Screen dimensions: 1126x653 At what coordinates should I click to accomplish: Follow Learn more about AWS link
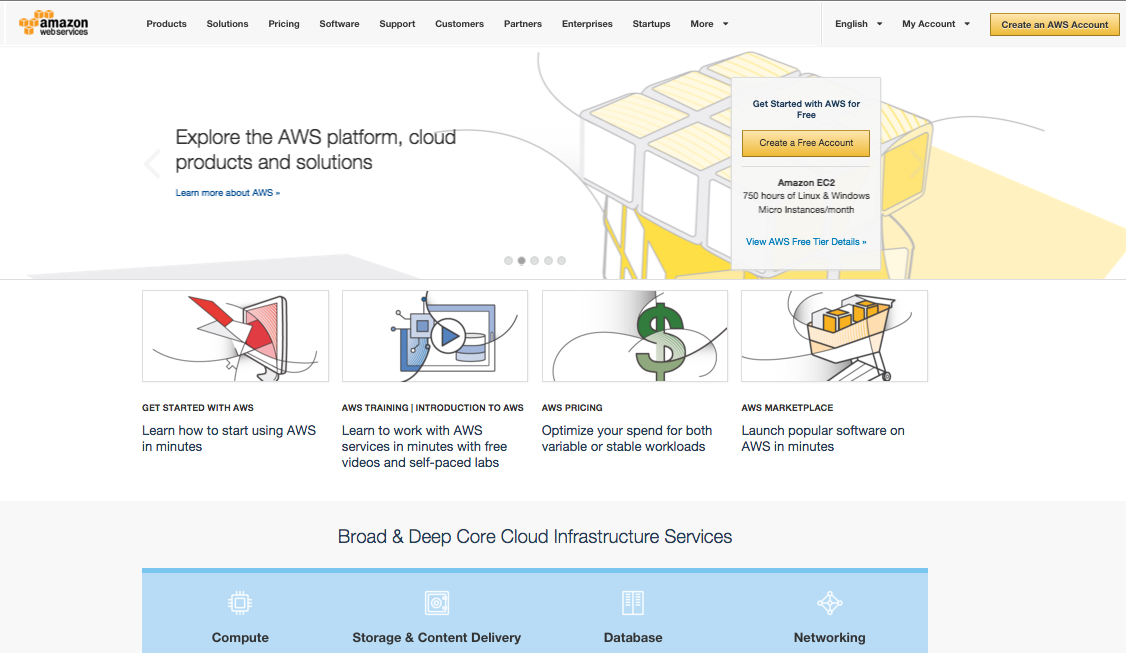pyautogui.click(x=228, y=193)
